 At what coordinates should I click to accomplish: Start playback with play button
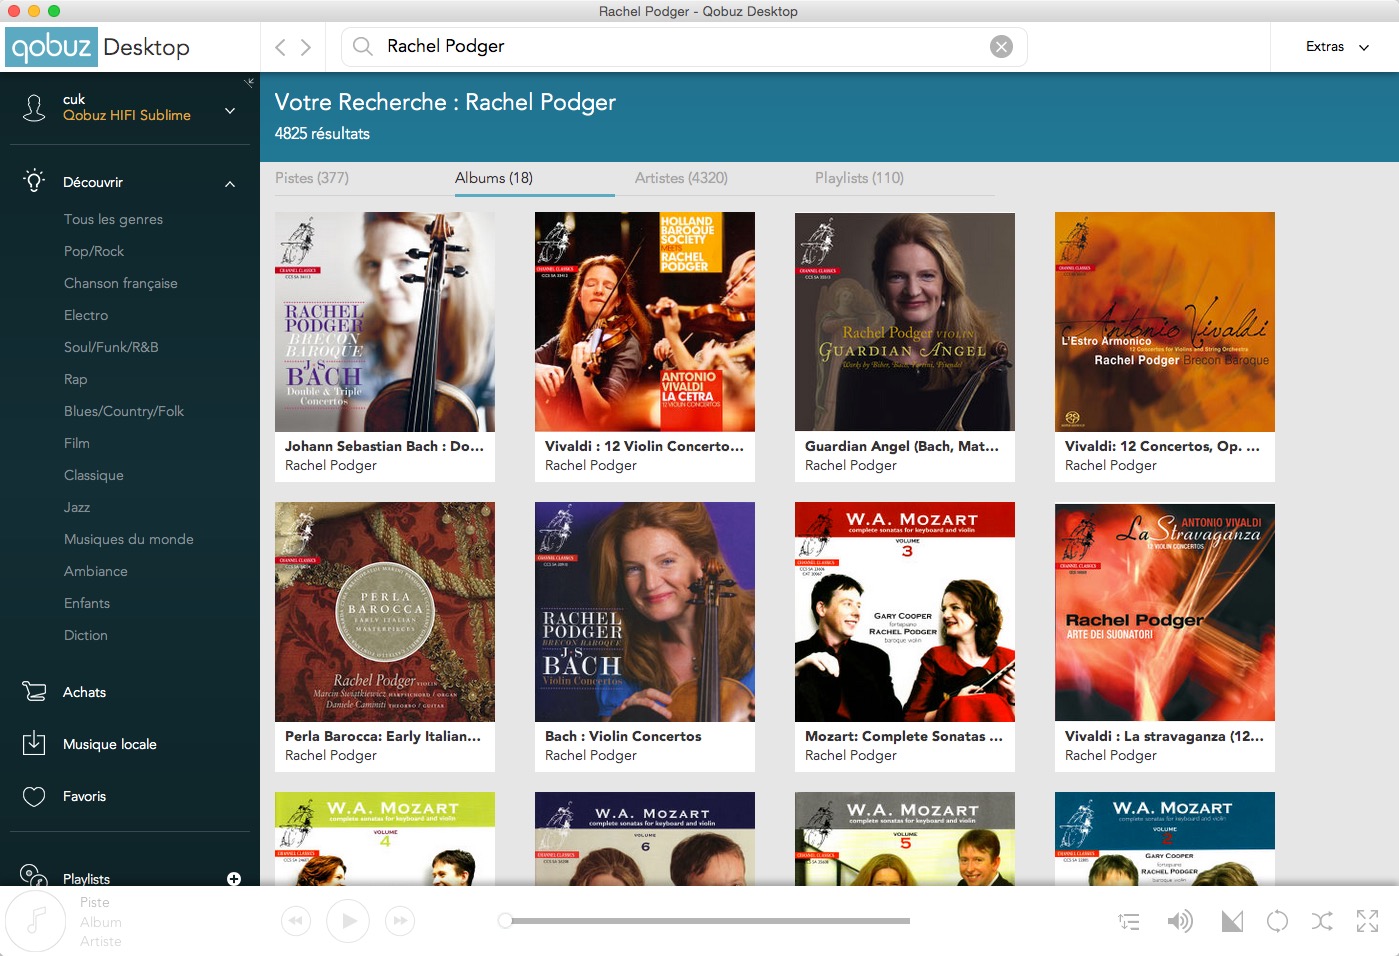pos(348,921)
